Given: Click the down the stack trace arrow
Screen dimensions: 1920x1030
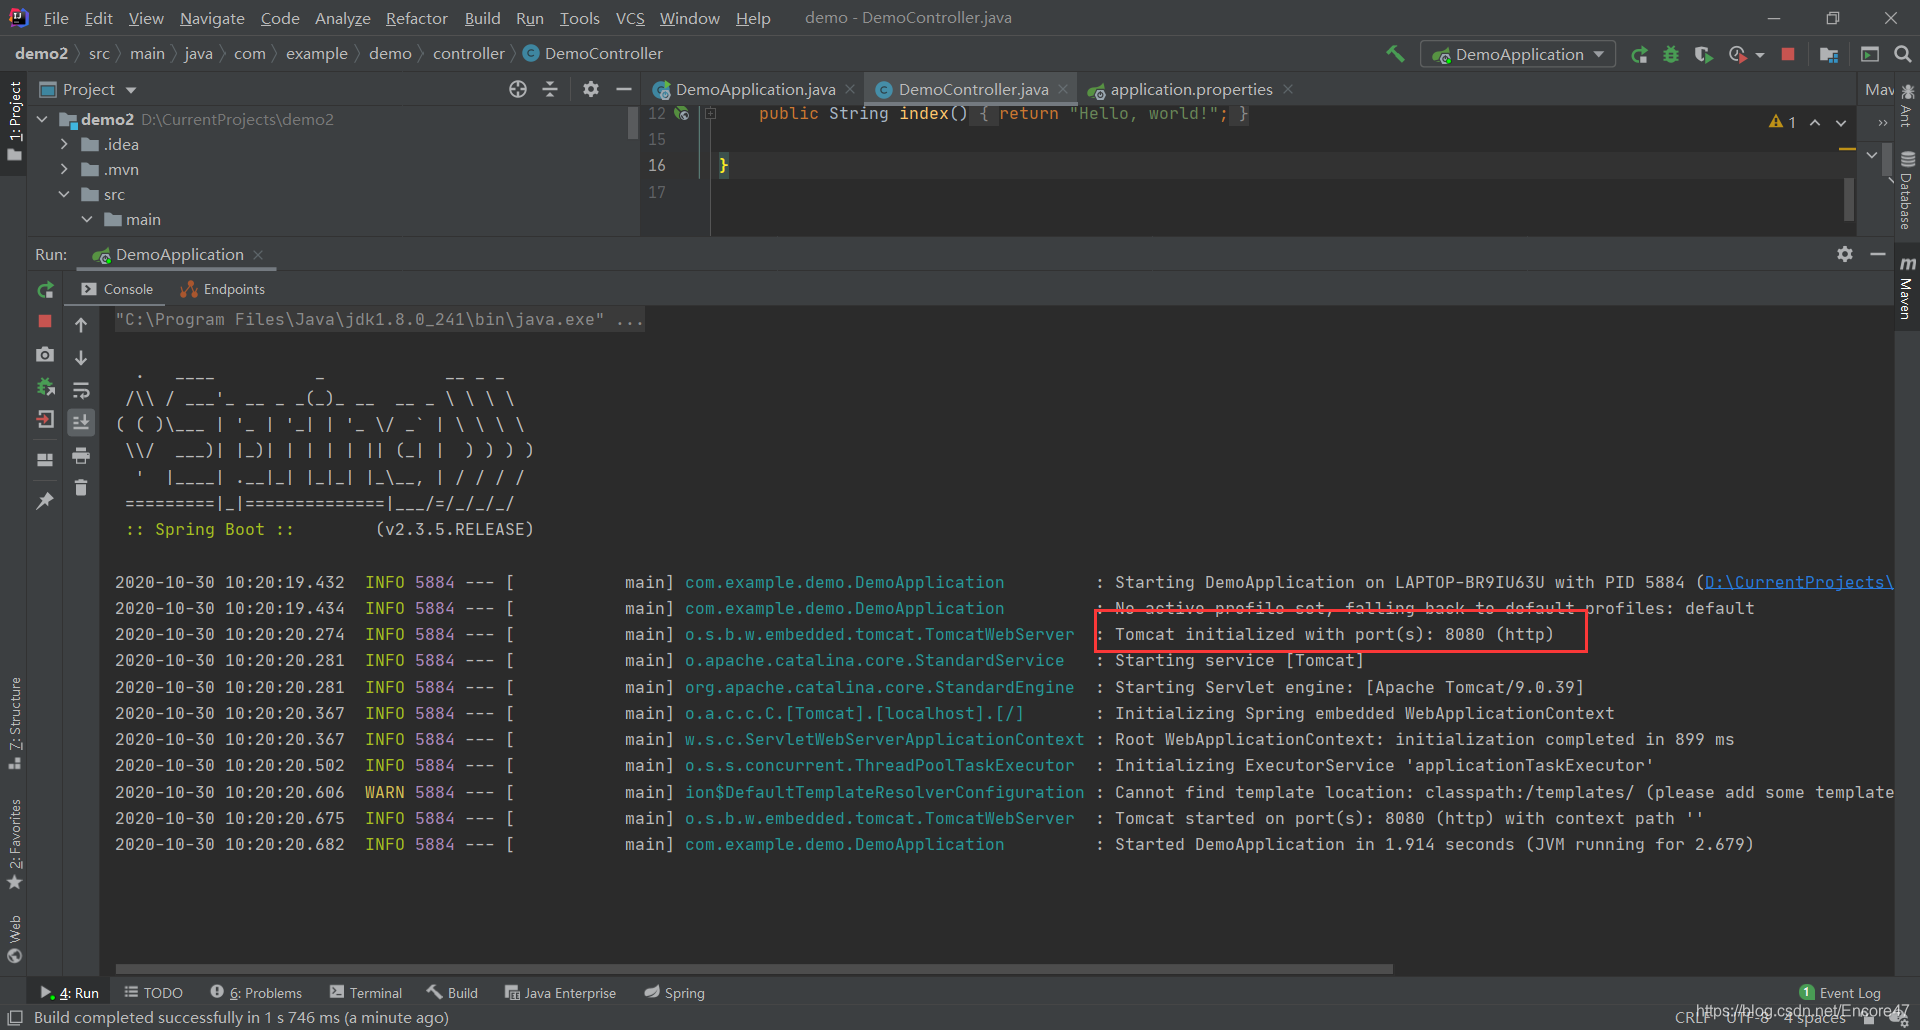Looking at the screenshot, I should pos(81,357).
